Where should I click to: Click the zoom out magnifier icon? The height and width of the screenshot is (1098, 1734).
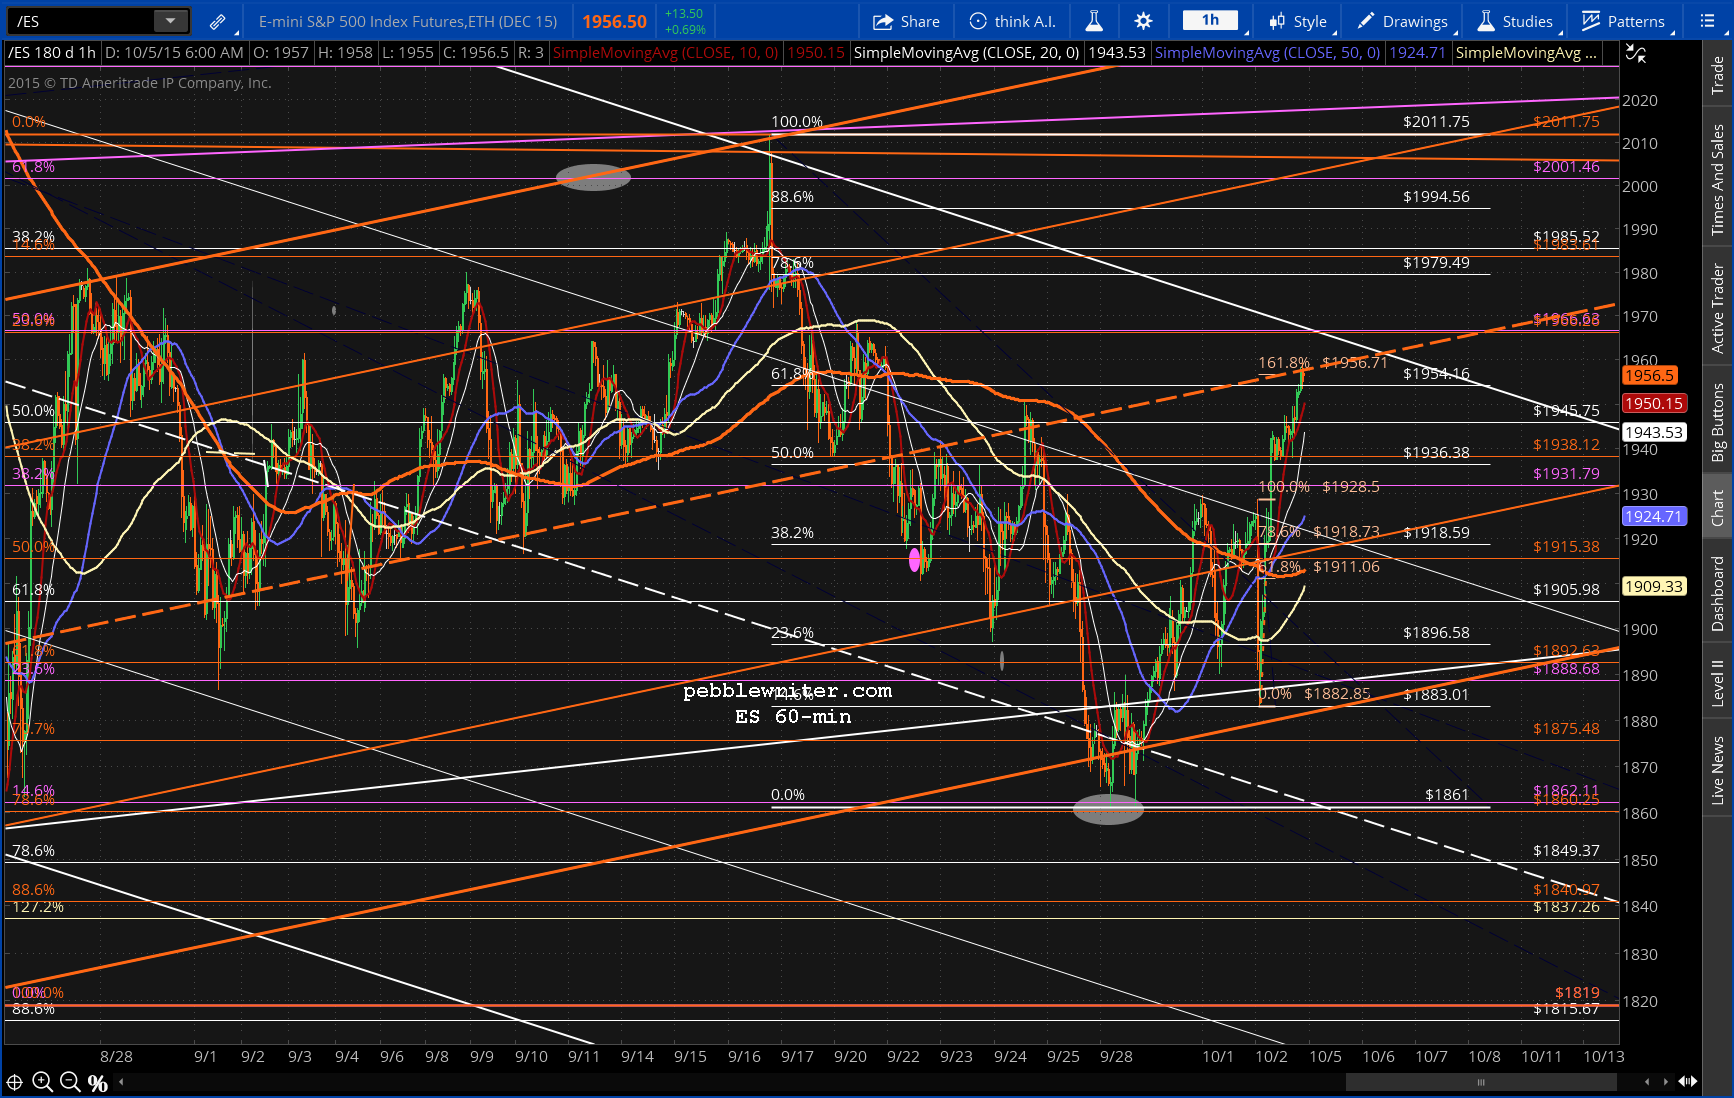70,1081
